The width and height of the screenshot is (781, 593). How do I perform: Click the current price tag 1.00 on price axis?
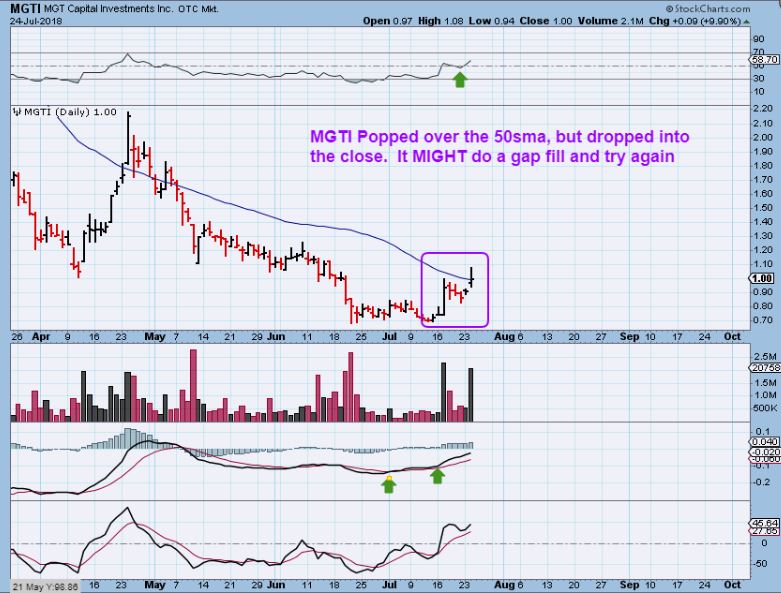pyautogui.click(x=763, y=278)
